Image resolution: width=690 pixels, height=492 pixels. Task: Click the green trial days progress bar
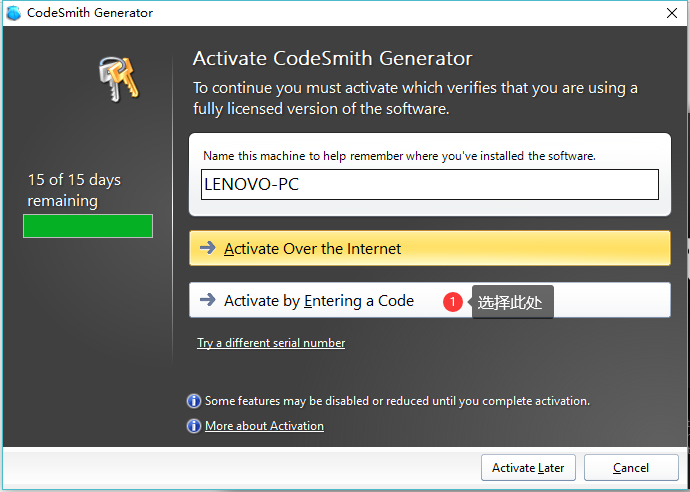pos(88,226)
